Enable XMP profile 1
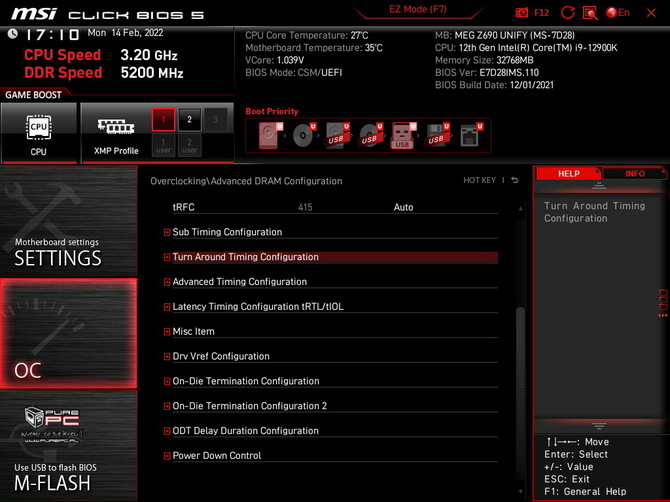 pos(163,120)
